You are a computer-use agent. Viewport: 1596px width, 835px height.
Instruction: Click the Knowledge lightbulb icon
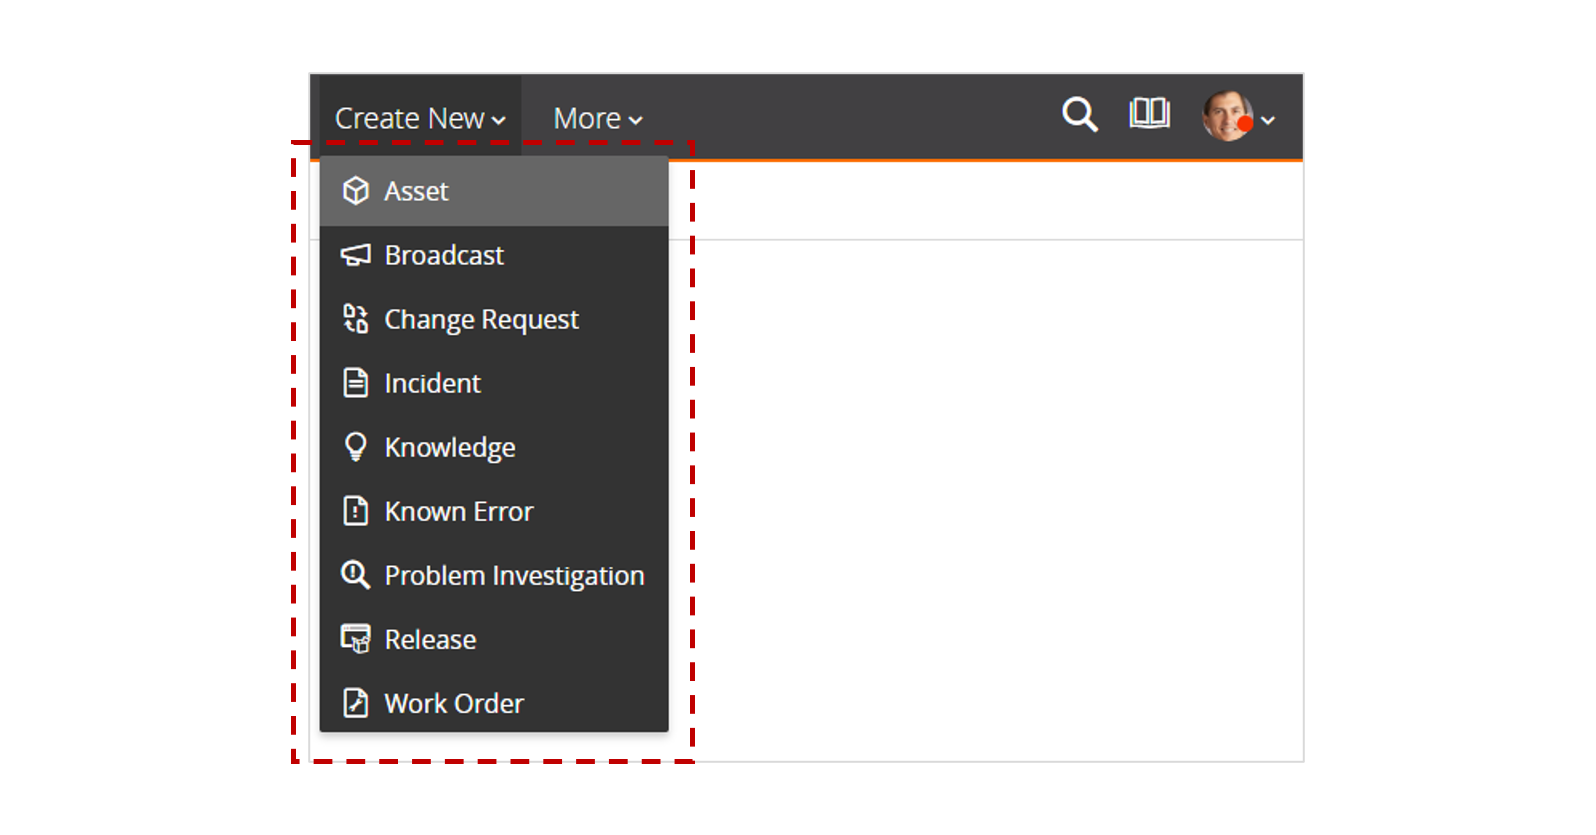tap(355, 446)
